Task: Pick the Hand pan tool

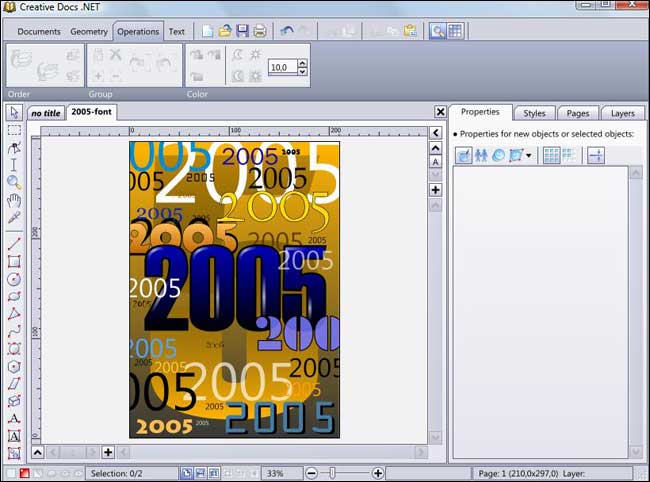Action: point(14,200)
